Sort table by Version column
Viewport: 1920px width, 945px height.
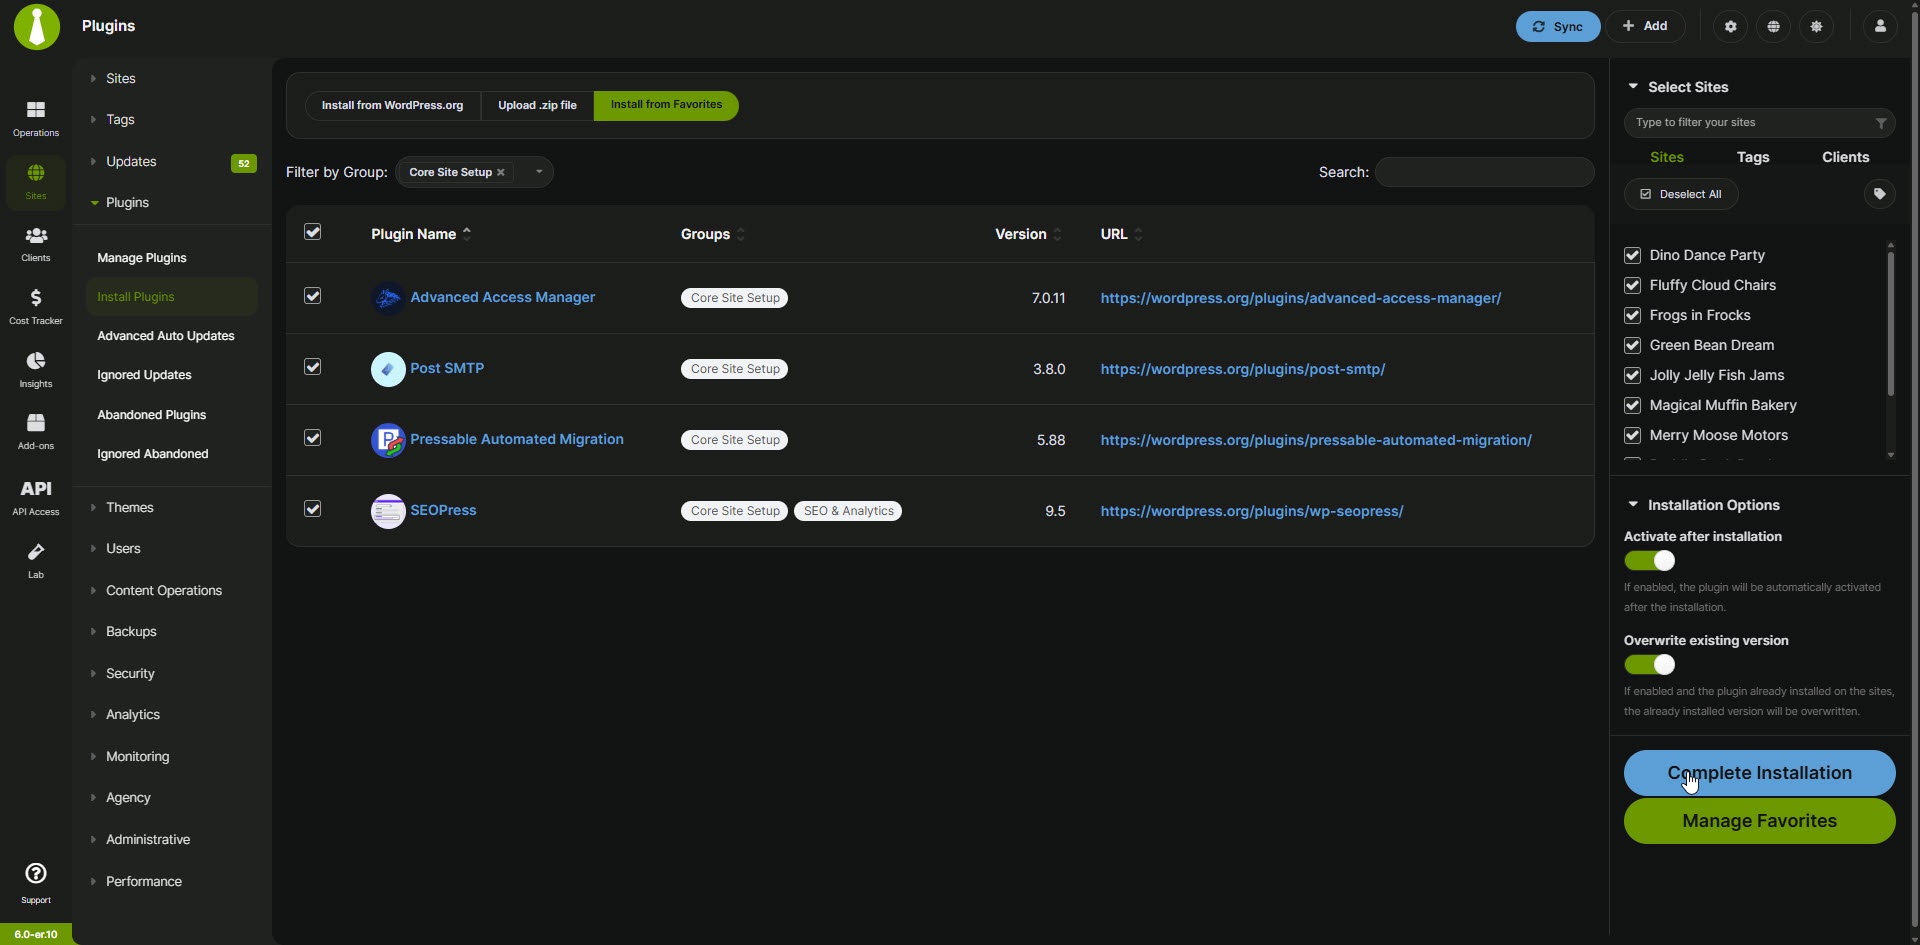tap(1028, 234)
